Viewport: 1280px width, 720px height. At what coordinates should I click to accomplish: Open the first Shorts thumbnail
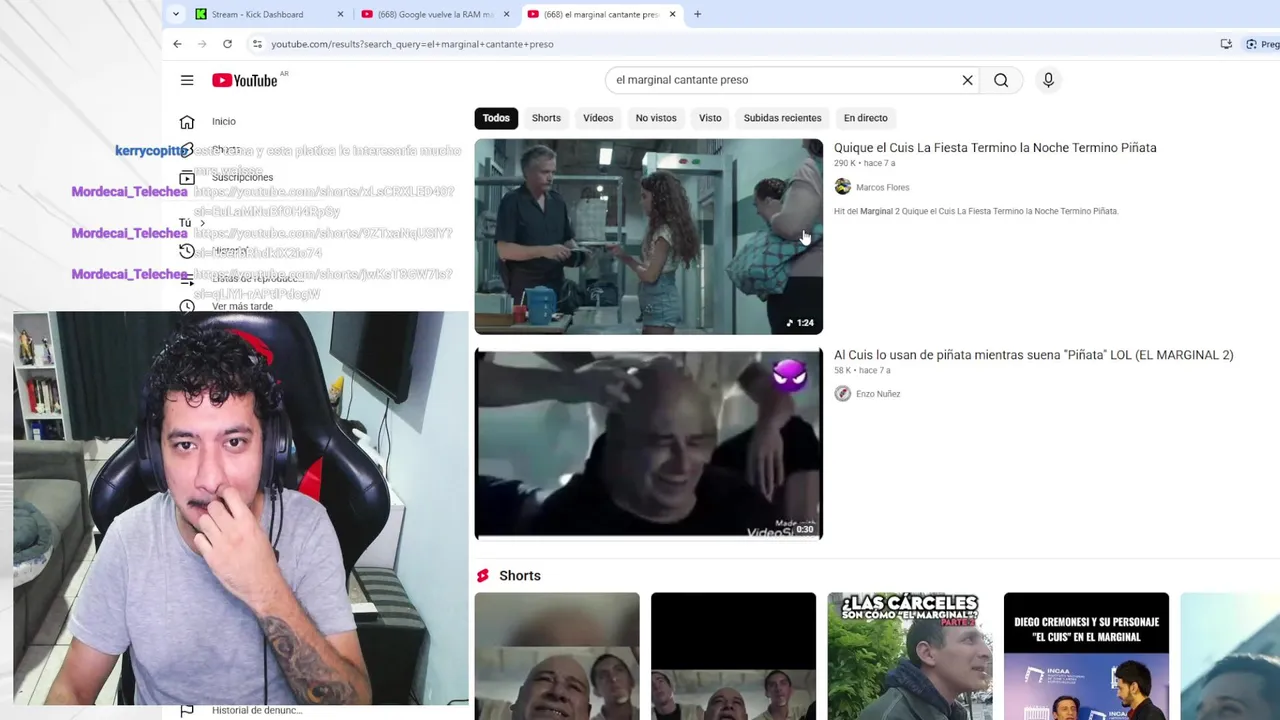[557, 656]
